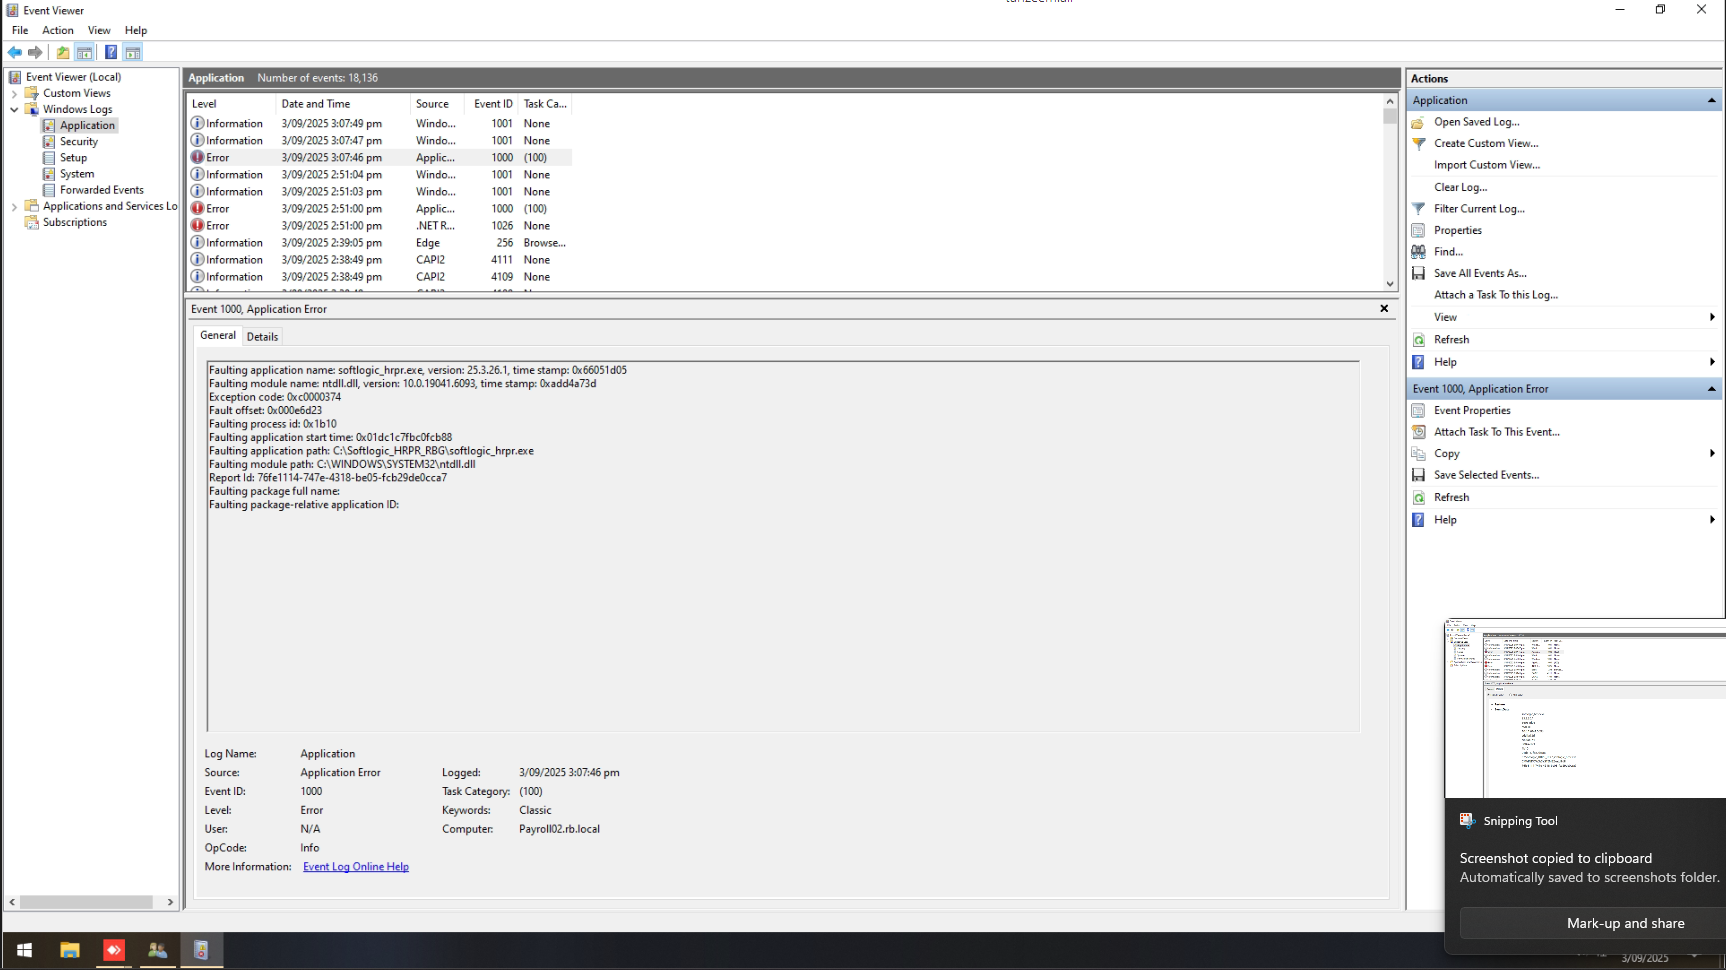Collapse the Application actions section
The image size is (1726, 970).
(x=1711, y=100)
